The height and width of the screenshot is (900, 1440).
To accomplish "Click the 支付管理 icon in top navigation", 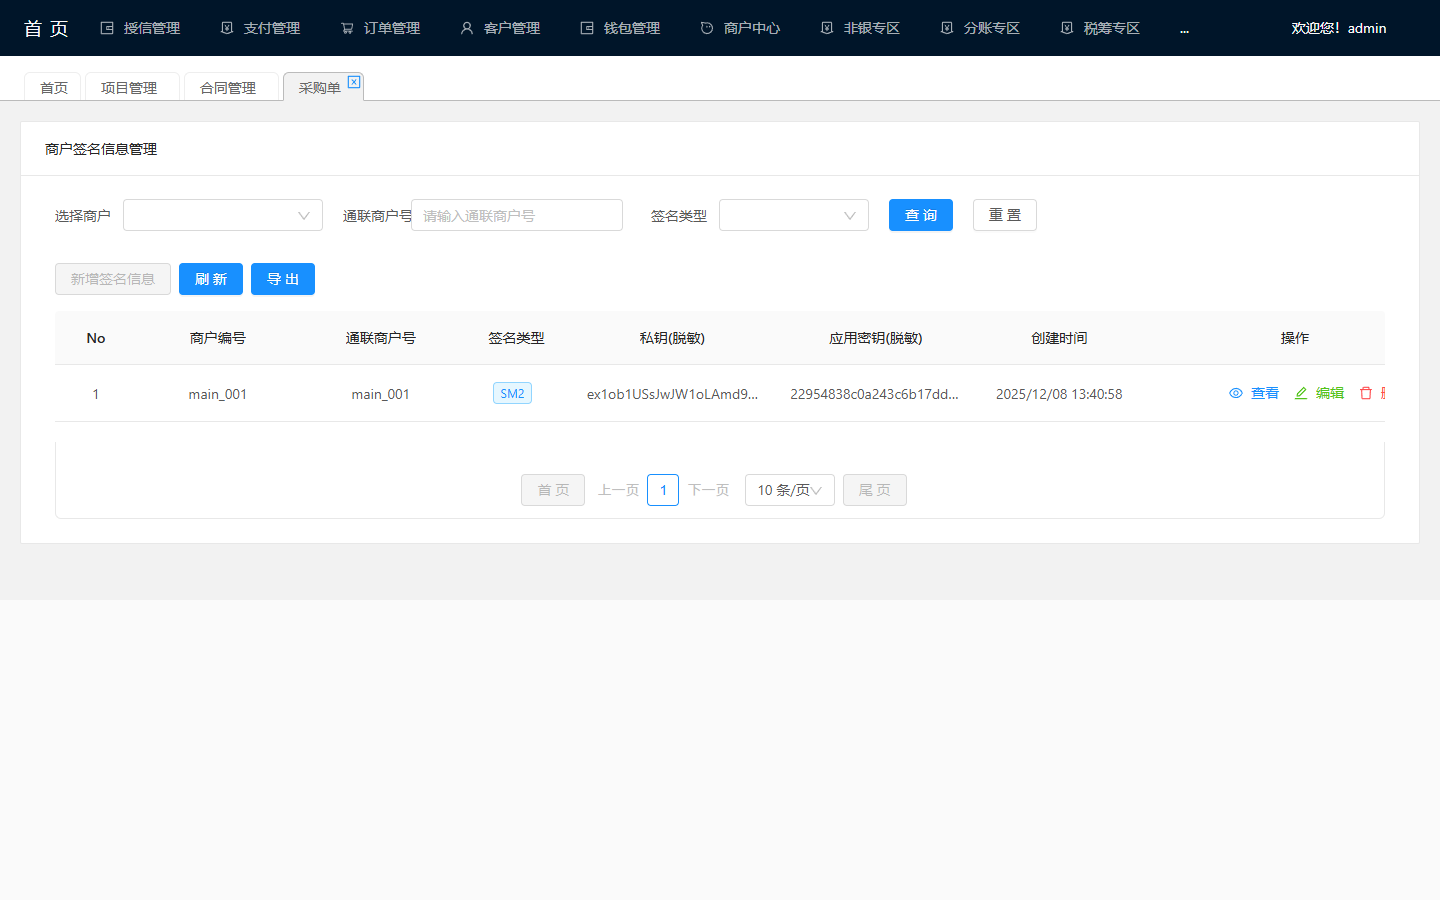I will (x=227, y=28).
